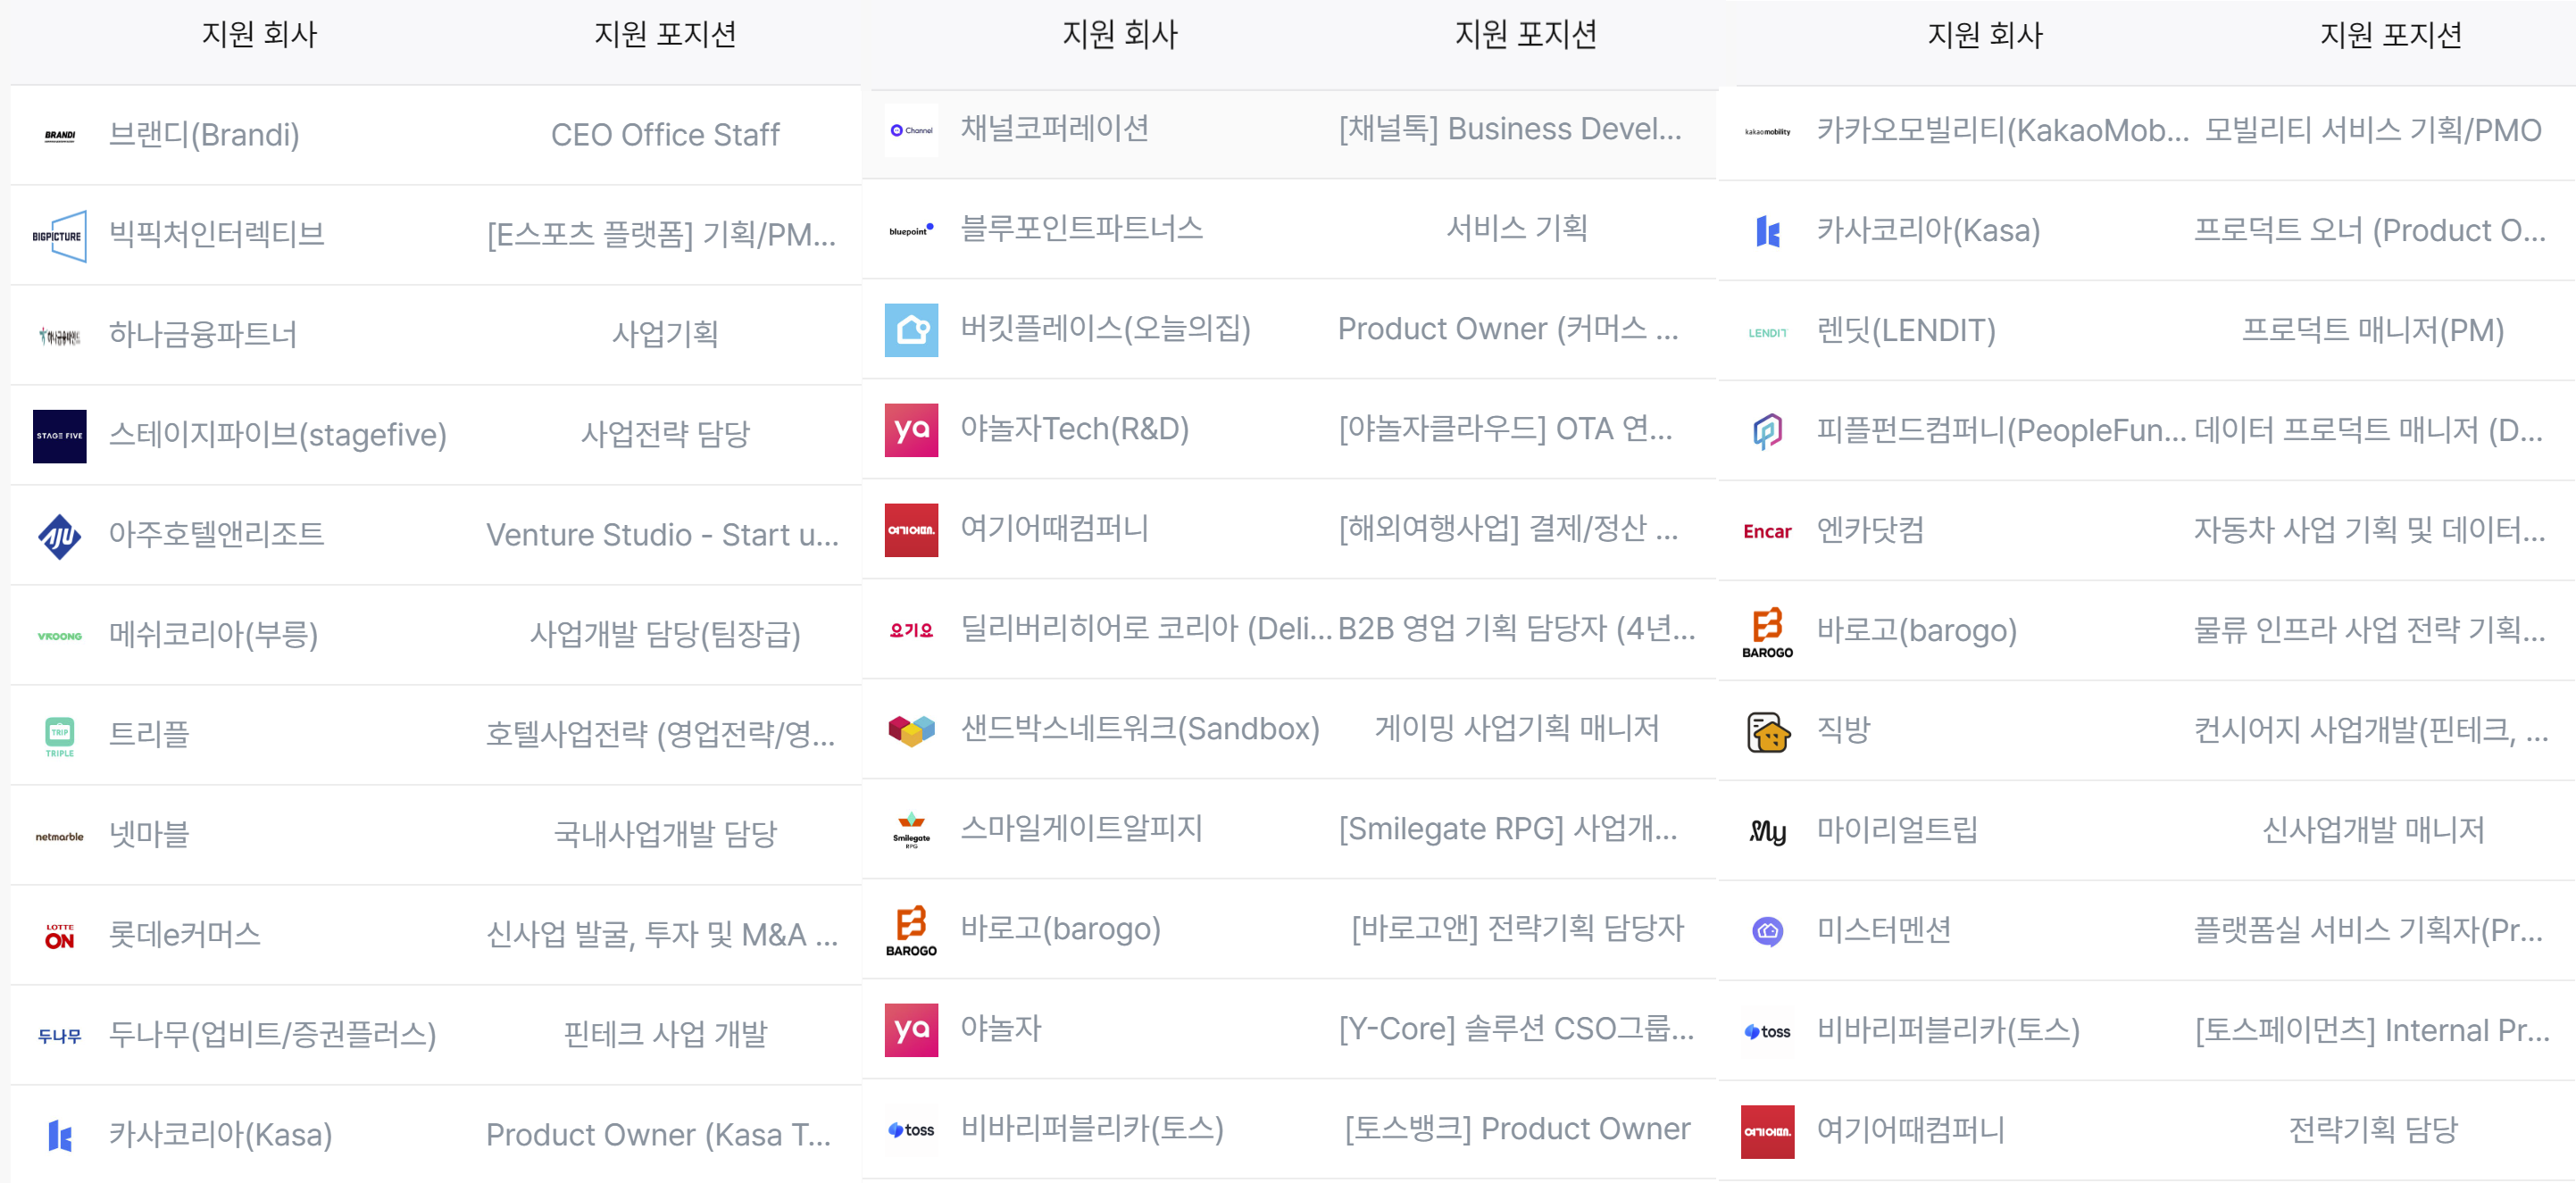The height and width of the screenshot is (1183, 2576).
Task: Select 게이밍 사업기획 매니저 position
Action: pyautogui.click(x=1516, y=729)
